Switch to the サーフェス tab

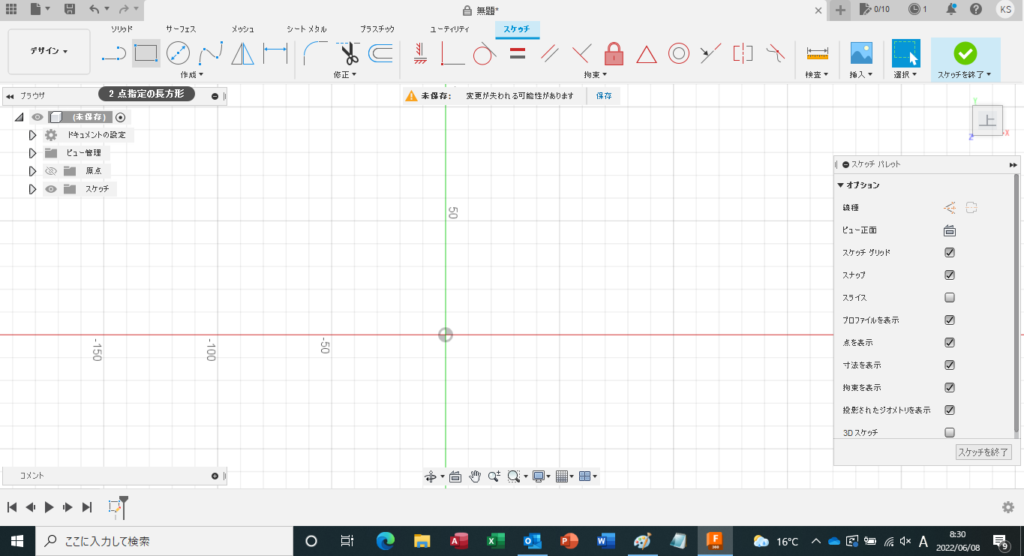tap(180, 29)
